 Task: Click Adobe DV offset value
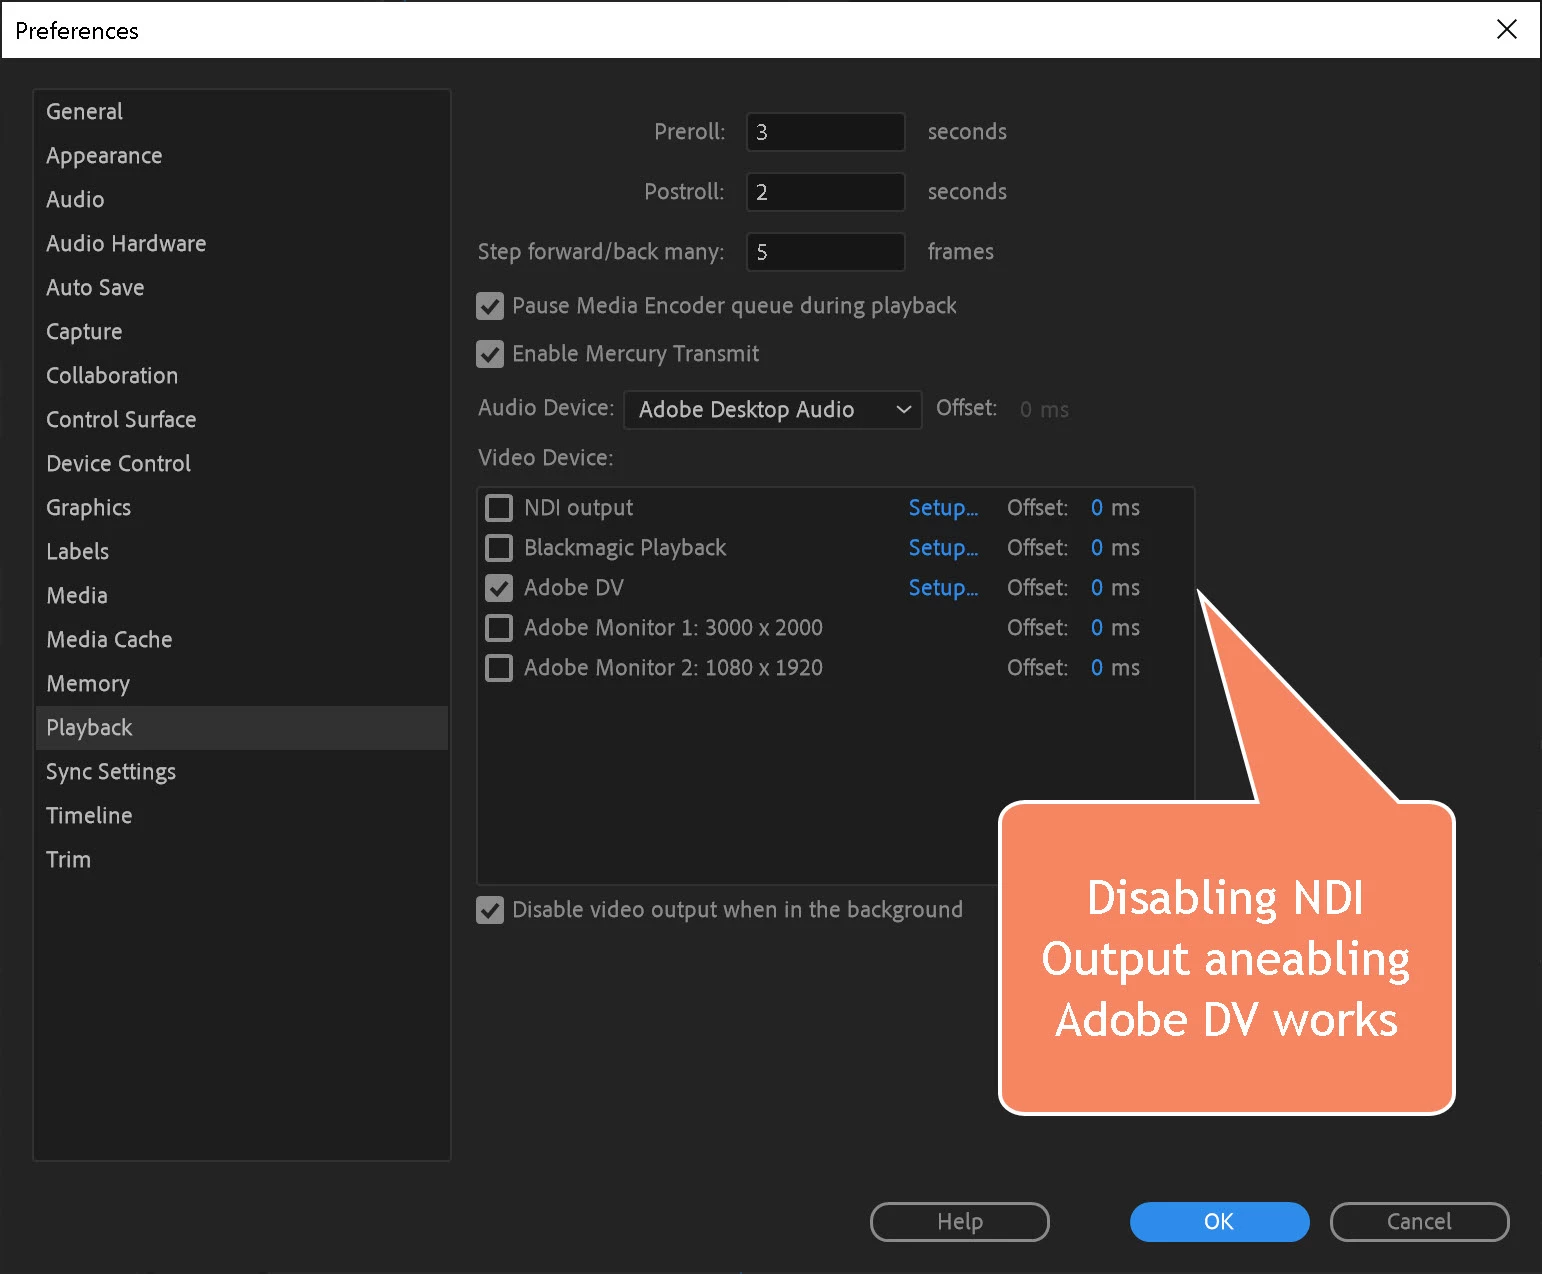point(1097,588)
